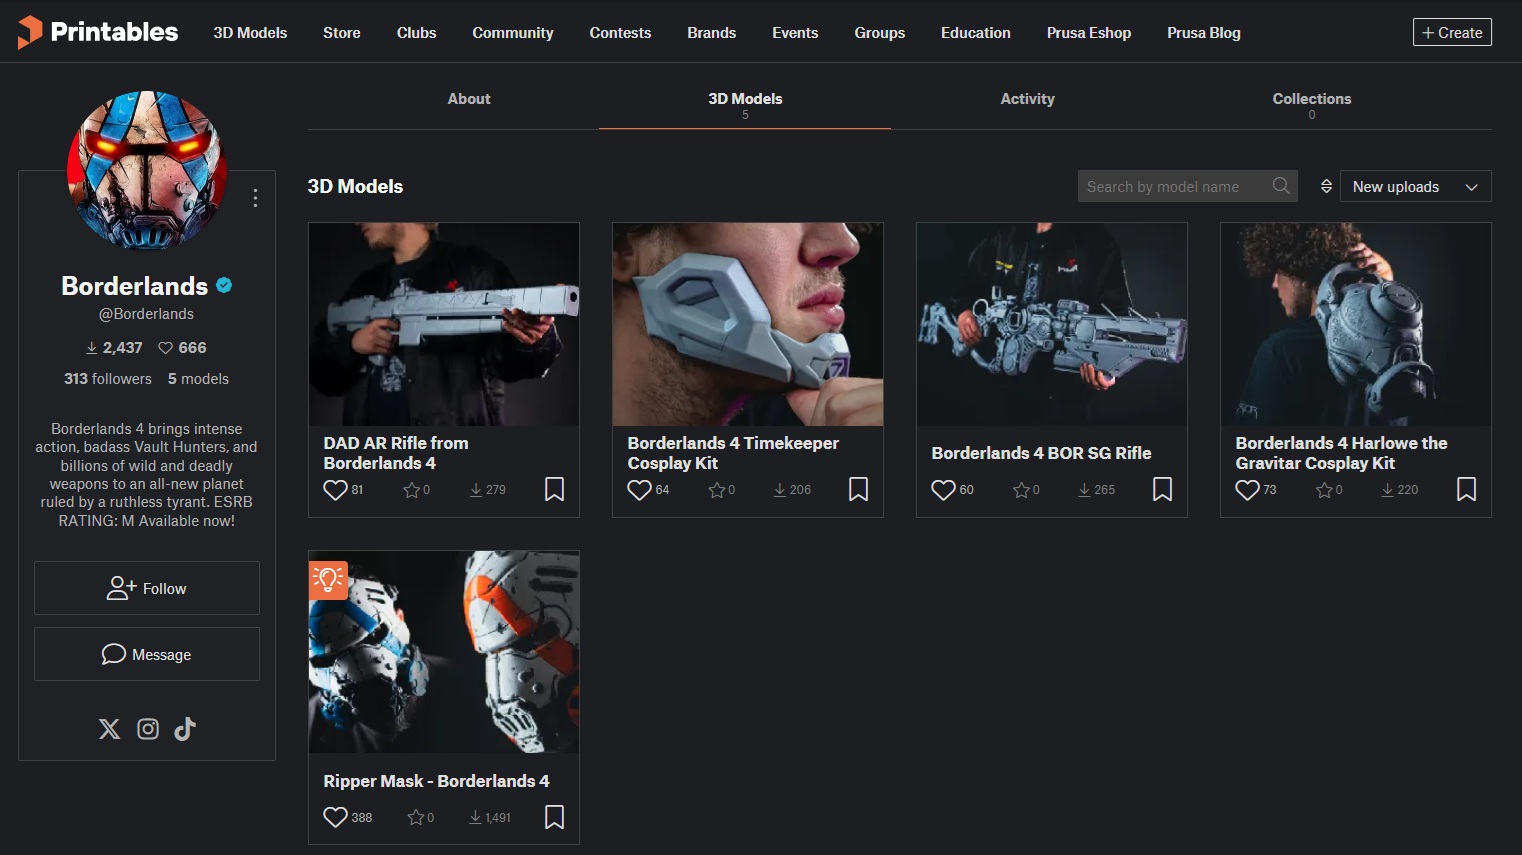This screenshot has height=855, width=1522.
Task: Like the Harlowe Gravitar Cosplay Kit
Action: click(1247, 490)
